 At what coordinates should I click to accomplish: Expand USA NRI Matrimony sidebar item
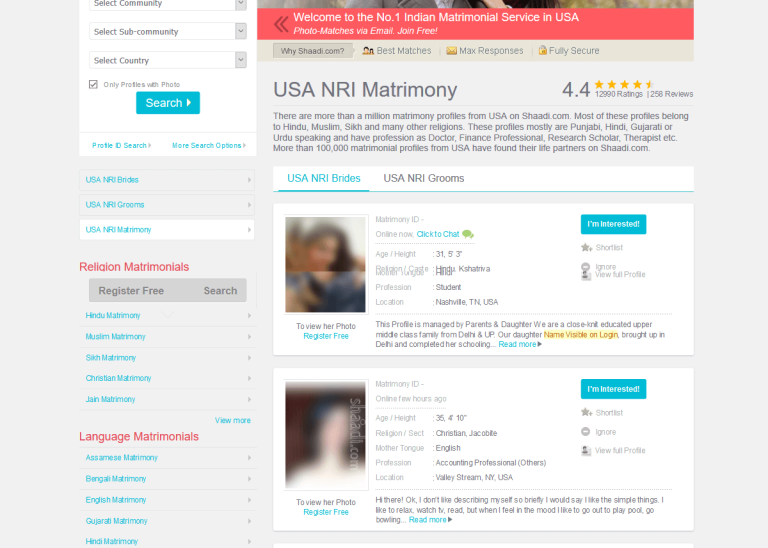click(167, 230)
